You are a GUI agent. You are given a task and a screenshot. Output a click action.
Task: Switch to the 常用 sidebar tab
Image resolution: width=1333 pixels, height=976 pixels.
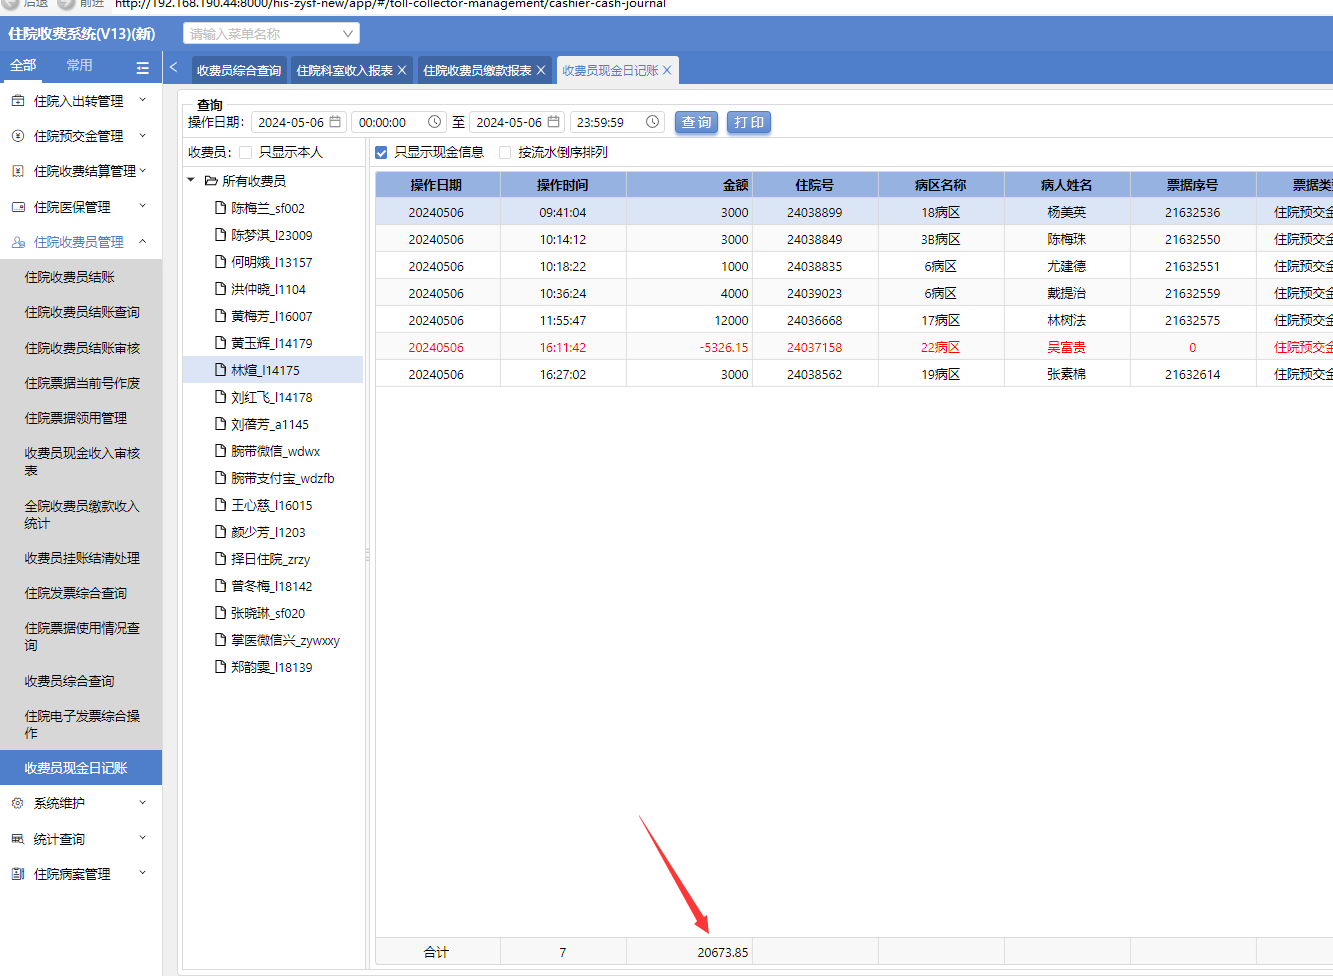[79, 66]
